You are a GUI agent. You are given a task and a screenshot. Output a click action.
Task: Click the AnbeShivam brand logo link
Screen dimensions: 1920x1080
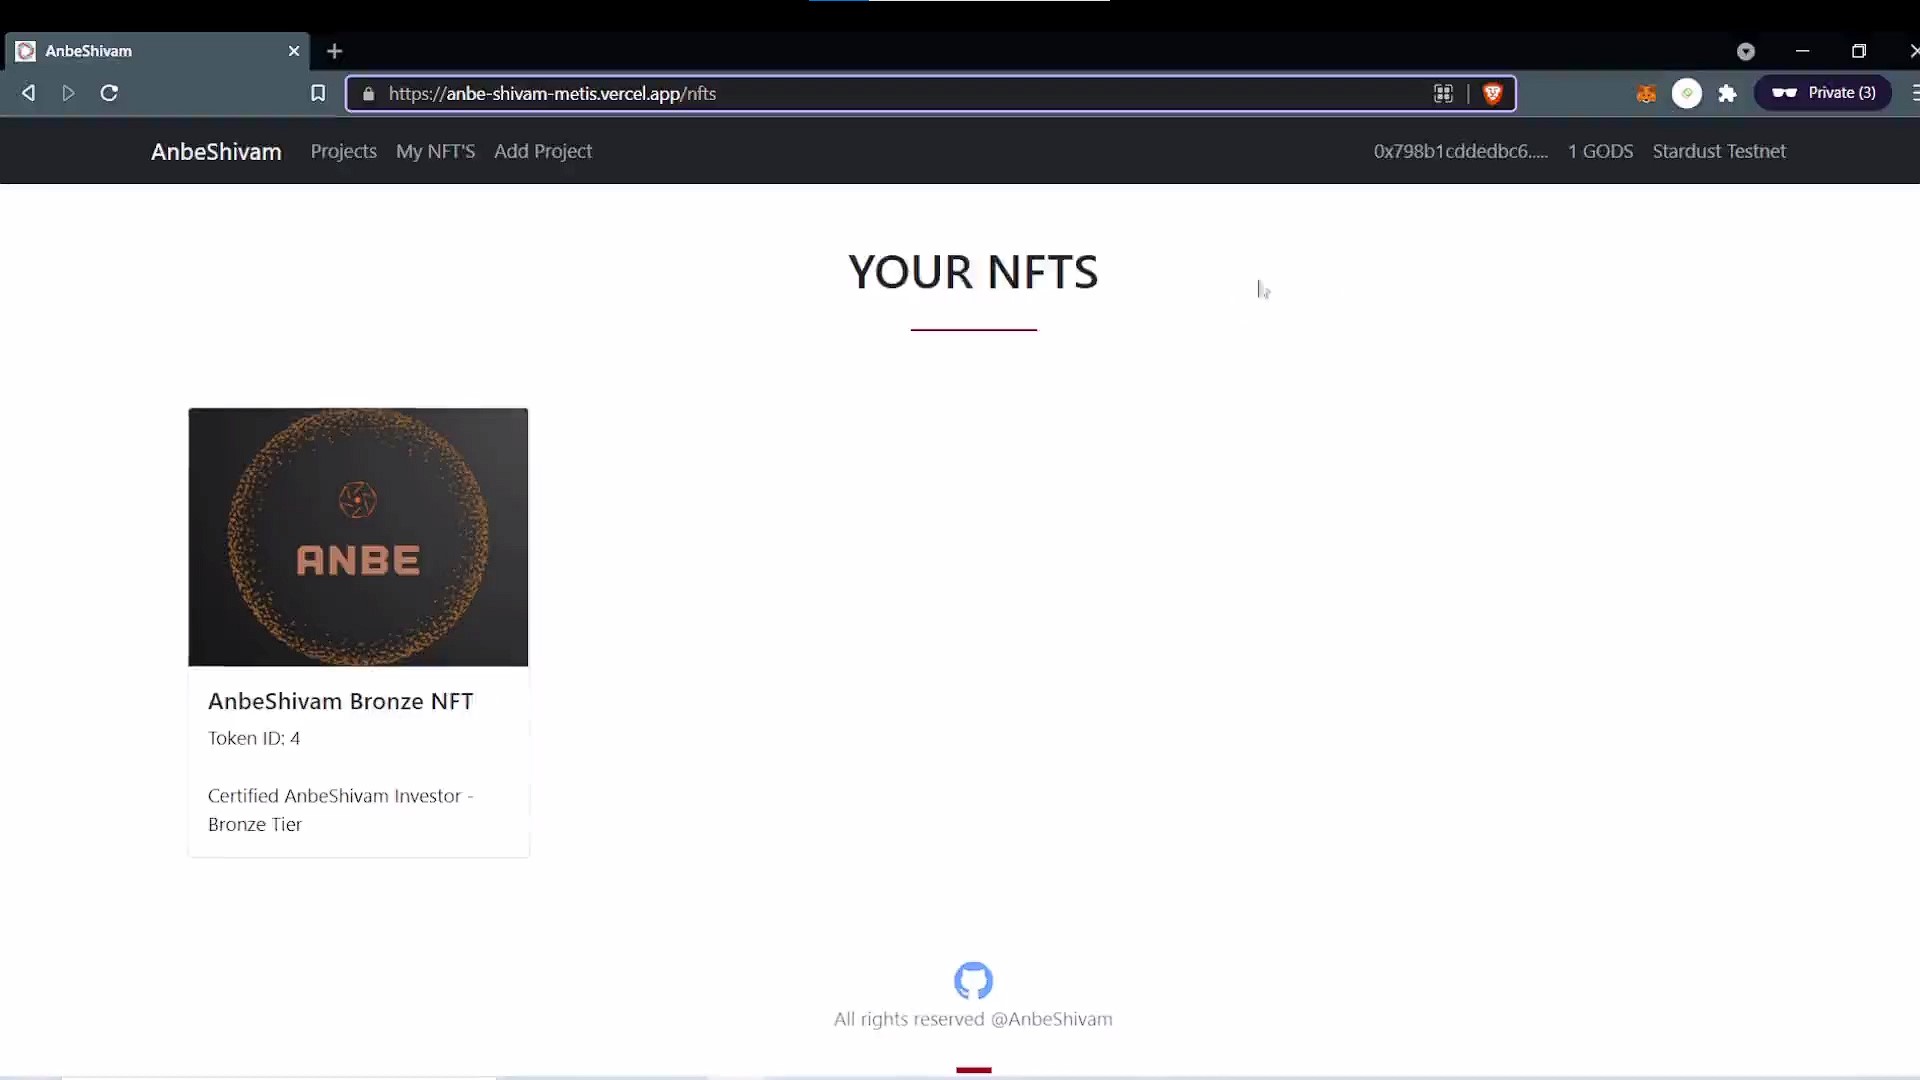tap(216, 151)
